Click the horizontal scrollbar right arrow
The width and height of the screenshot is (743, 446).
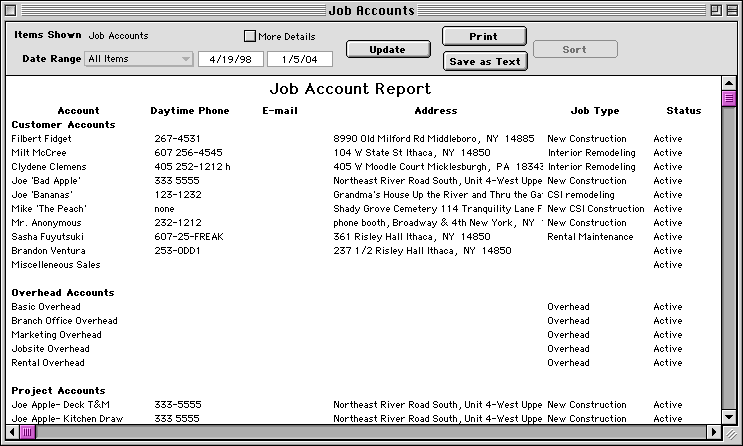(713, 432)
